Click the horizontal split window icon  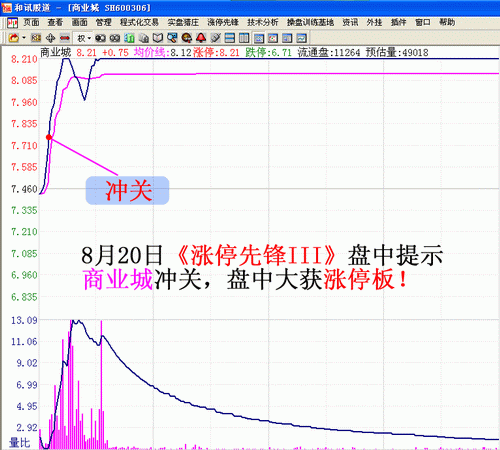[230, 38]
